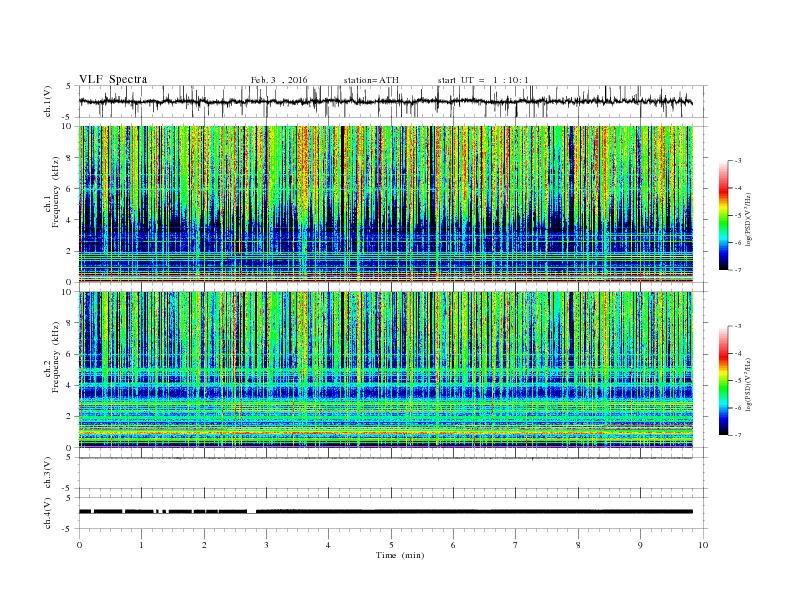The height and width of the screenshot is (612, 792).
Task: Click the "6" tick on the time axis
Action: 453,545
